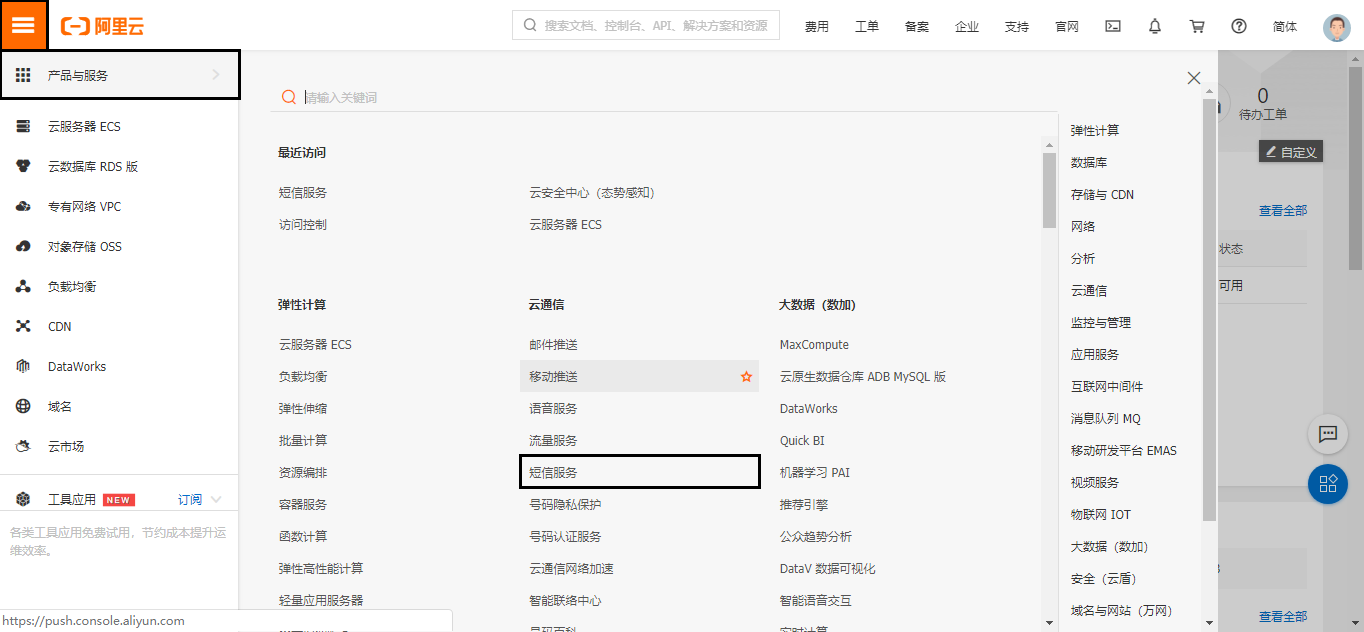Screen dimensions: 1364x632
Task: Open 短信服务 under 云通信
Action: click(553, 472)
